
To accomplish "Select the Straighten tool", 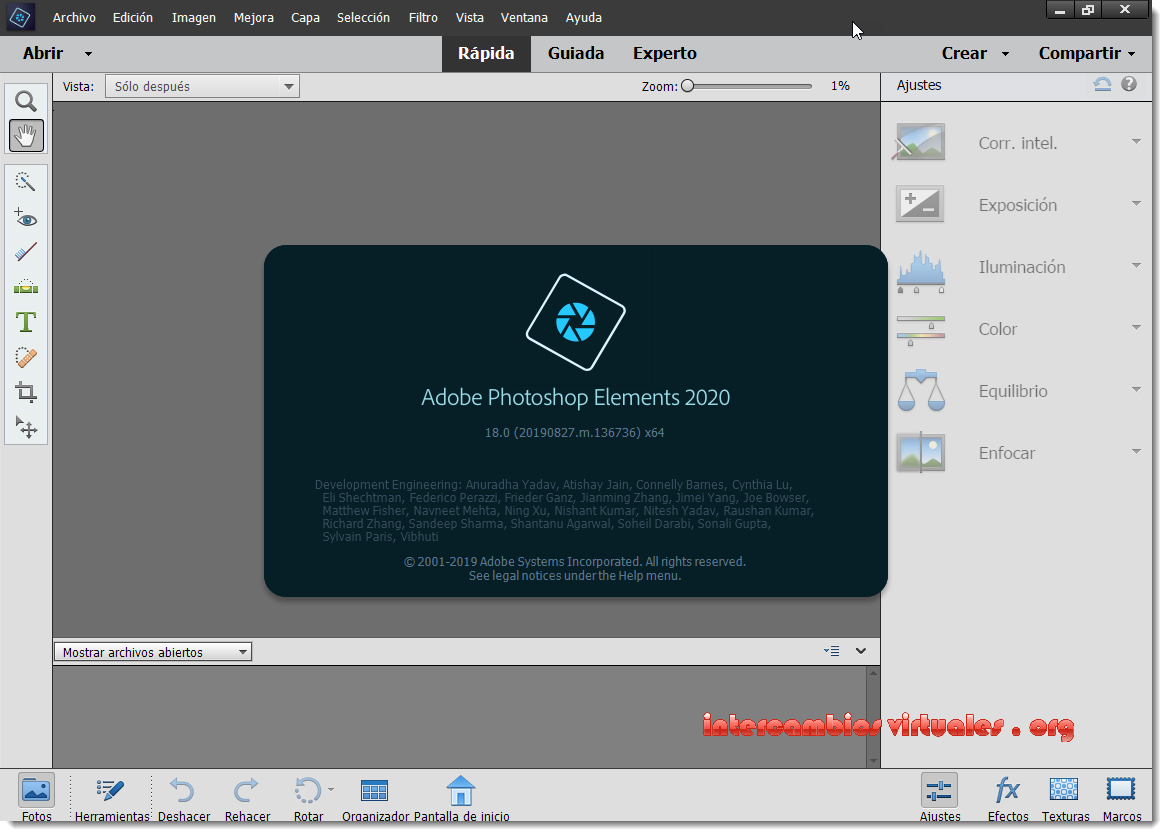I will click(x=26, y=287).
